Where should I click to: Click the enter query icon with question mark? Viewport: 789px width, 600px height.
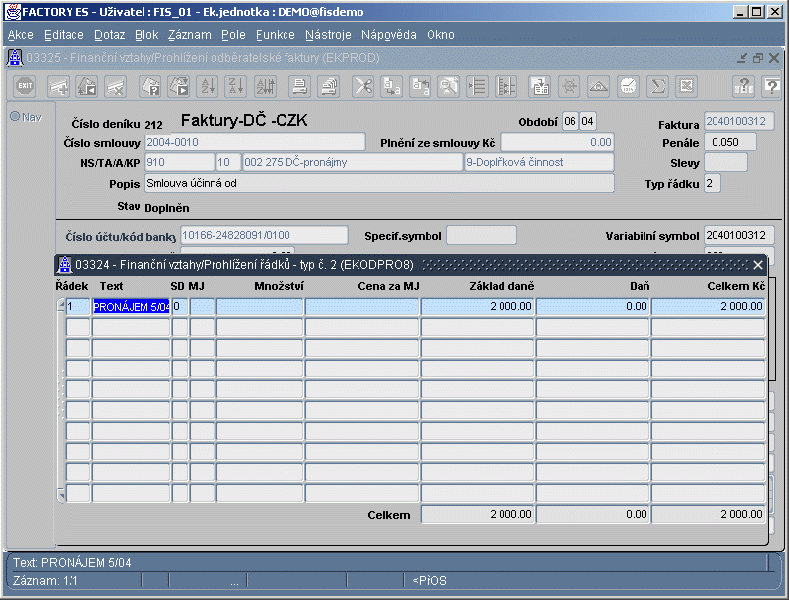150,87
